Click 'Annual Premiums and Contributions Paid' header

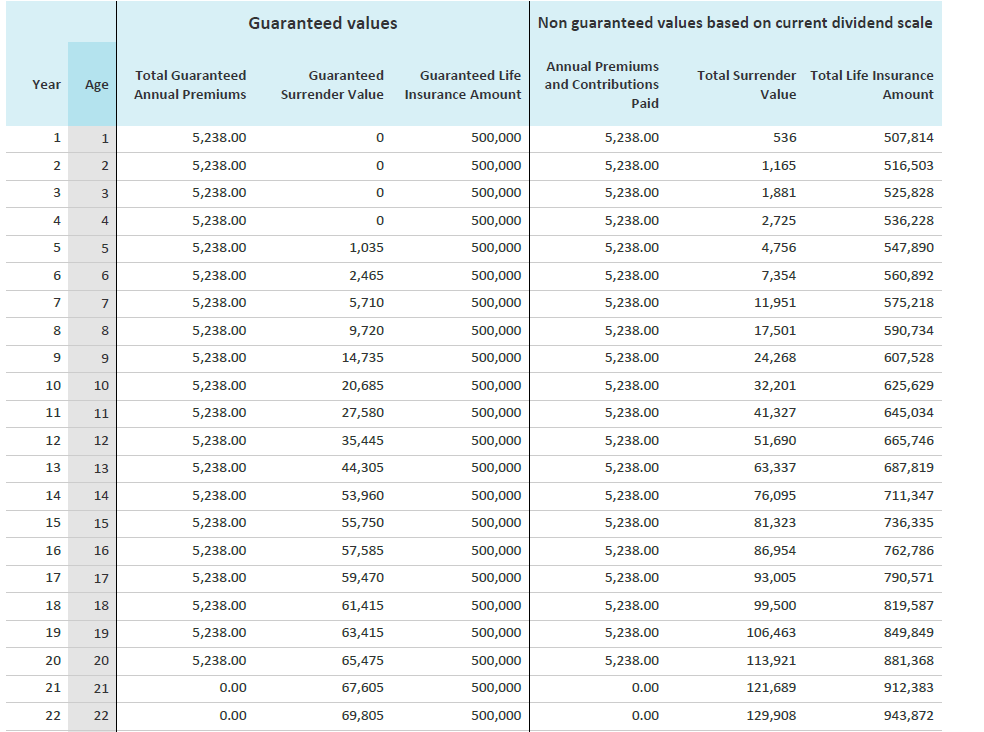point(602,85)
